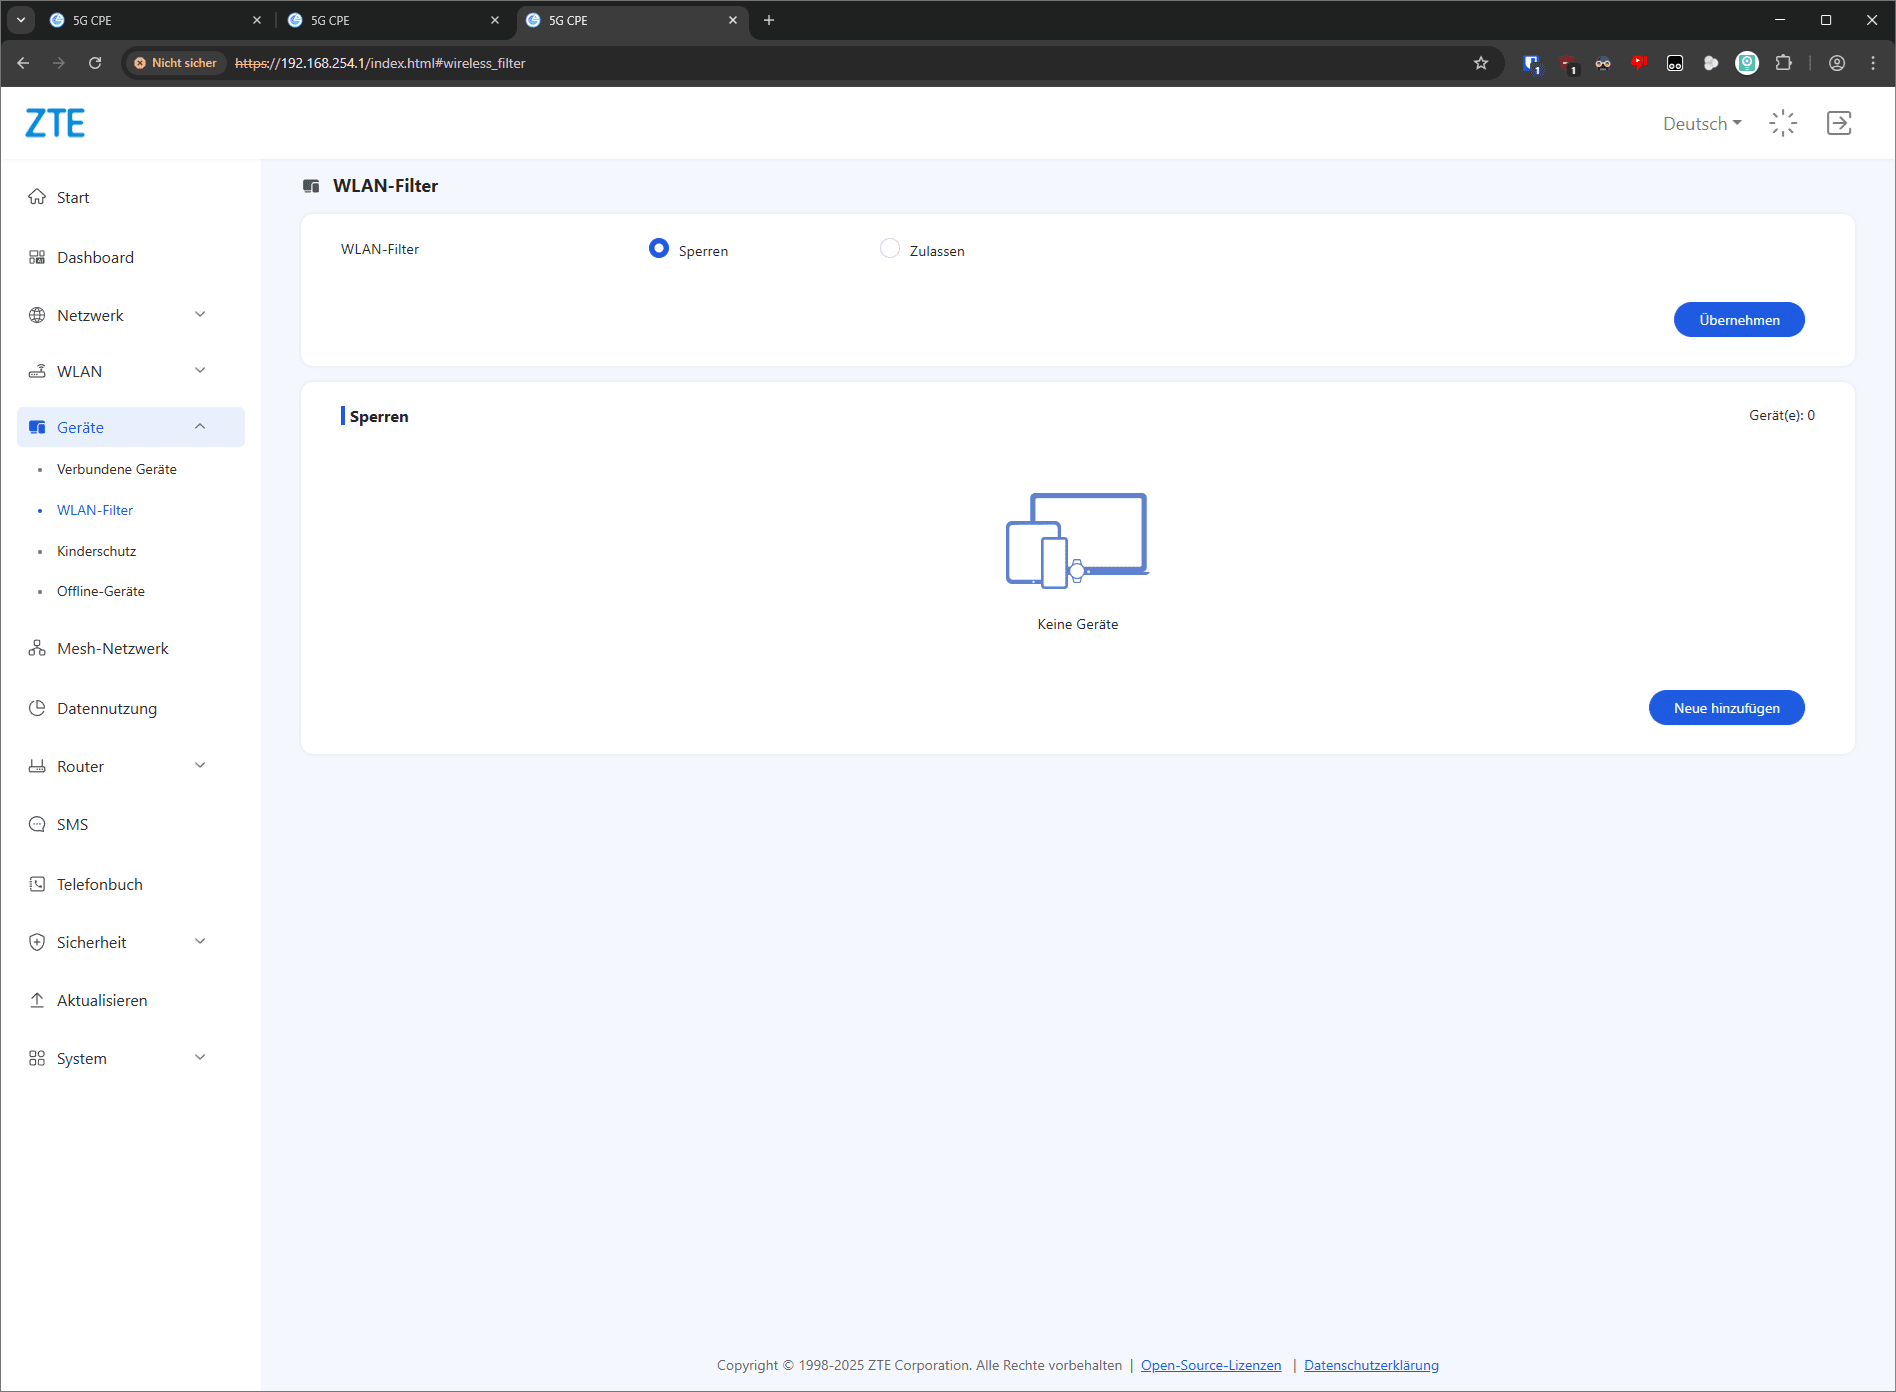Click the Telefonbuch icon
Image resolution: width=1896 pixels, height=1392 pixels.
click(x=37, y=884)
